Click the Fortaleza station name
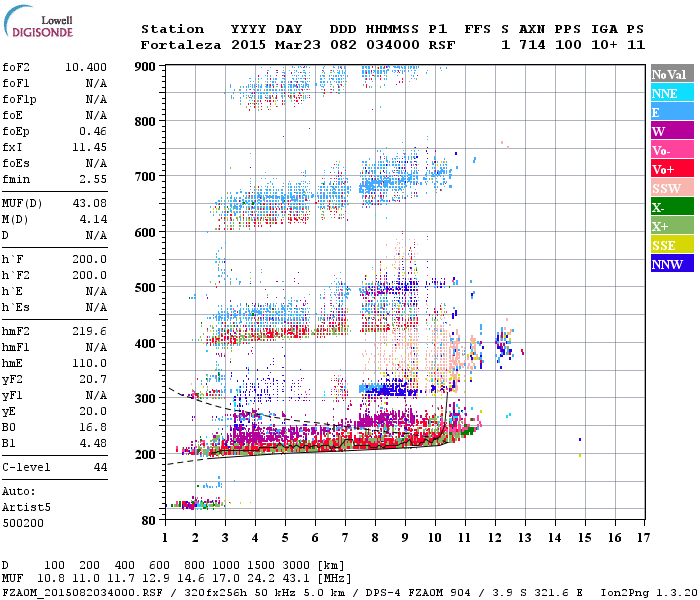Screen dimensions: 700x600 point(181,45)
